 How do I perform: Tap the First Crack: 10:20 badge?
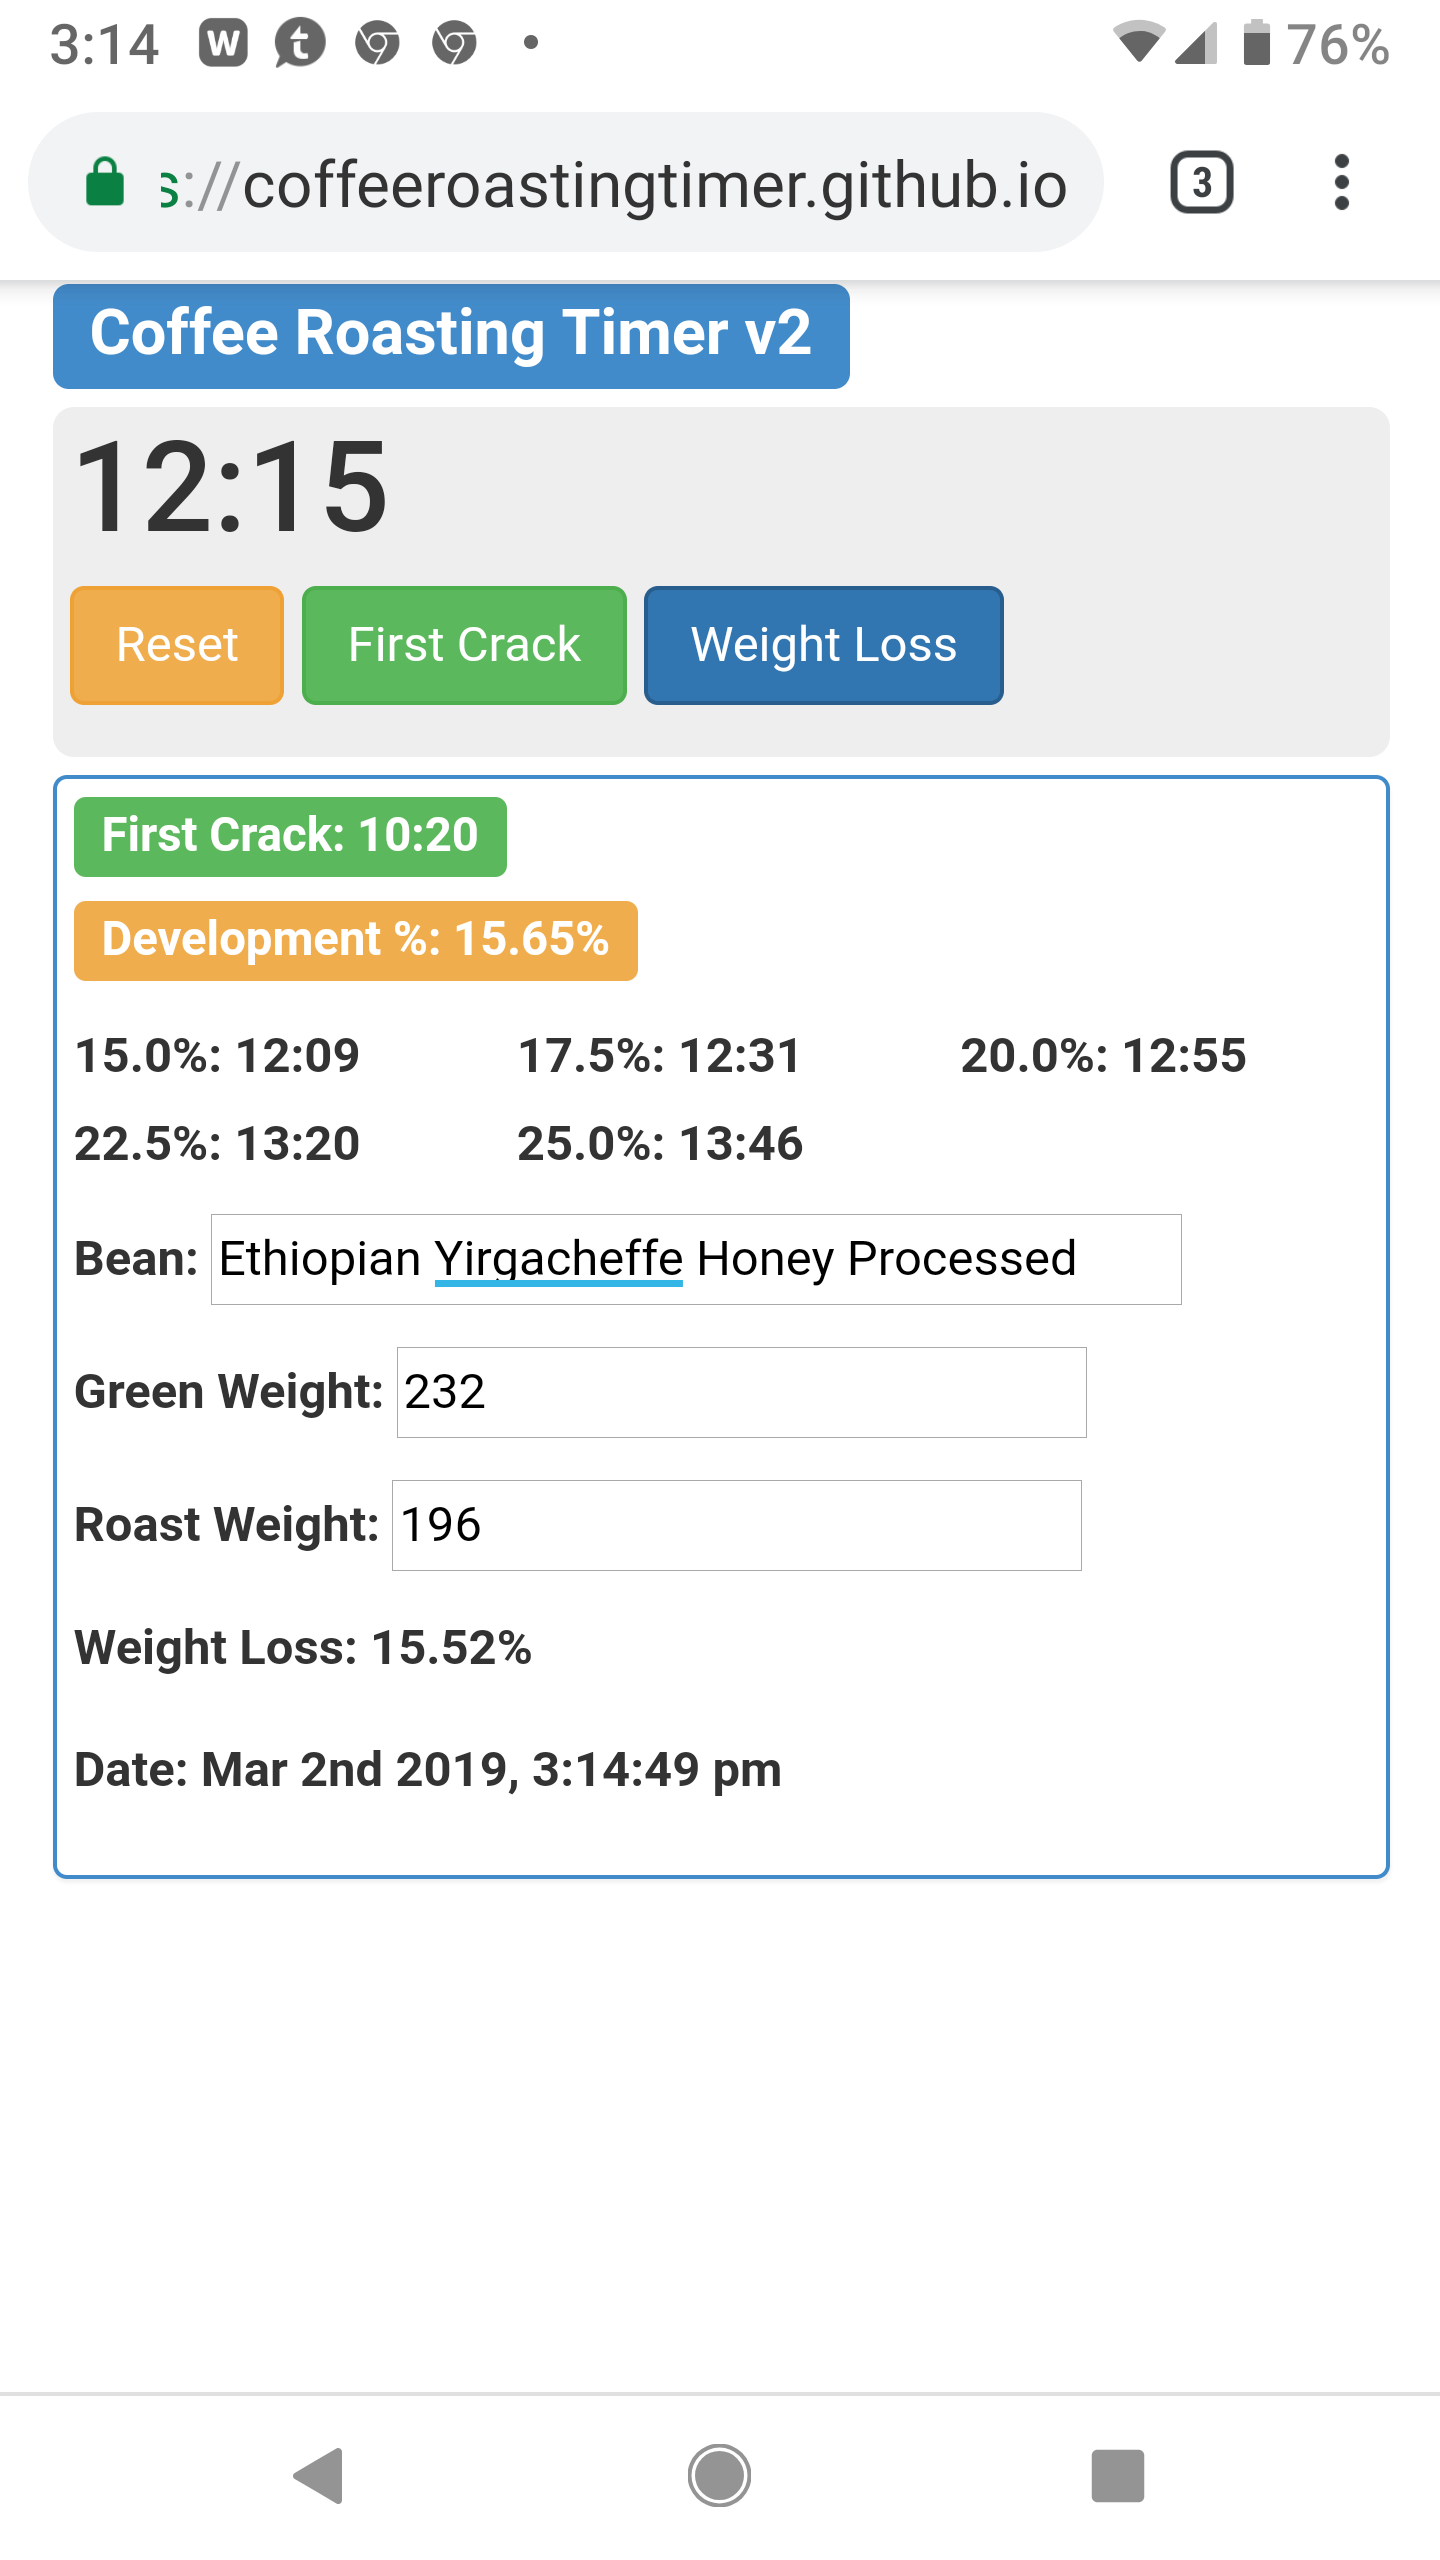coord(290,836)
